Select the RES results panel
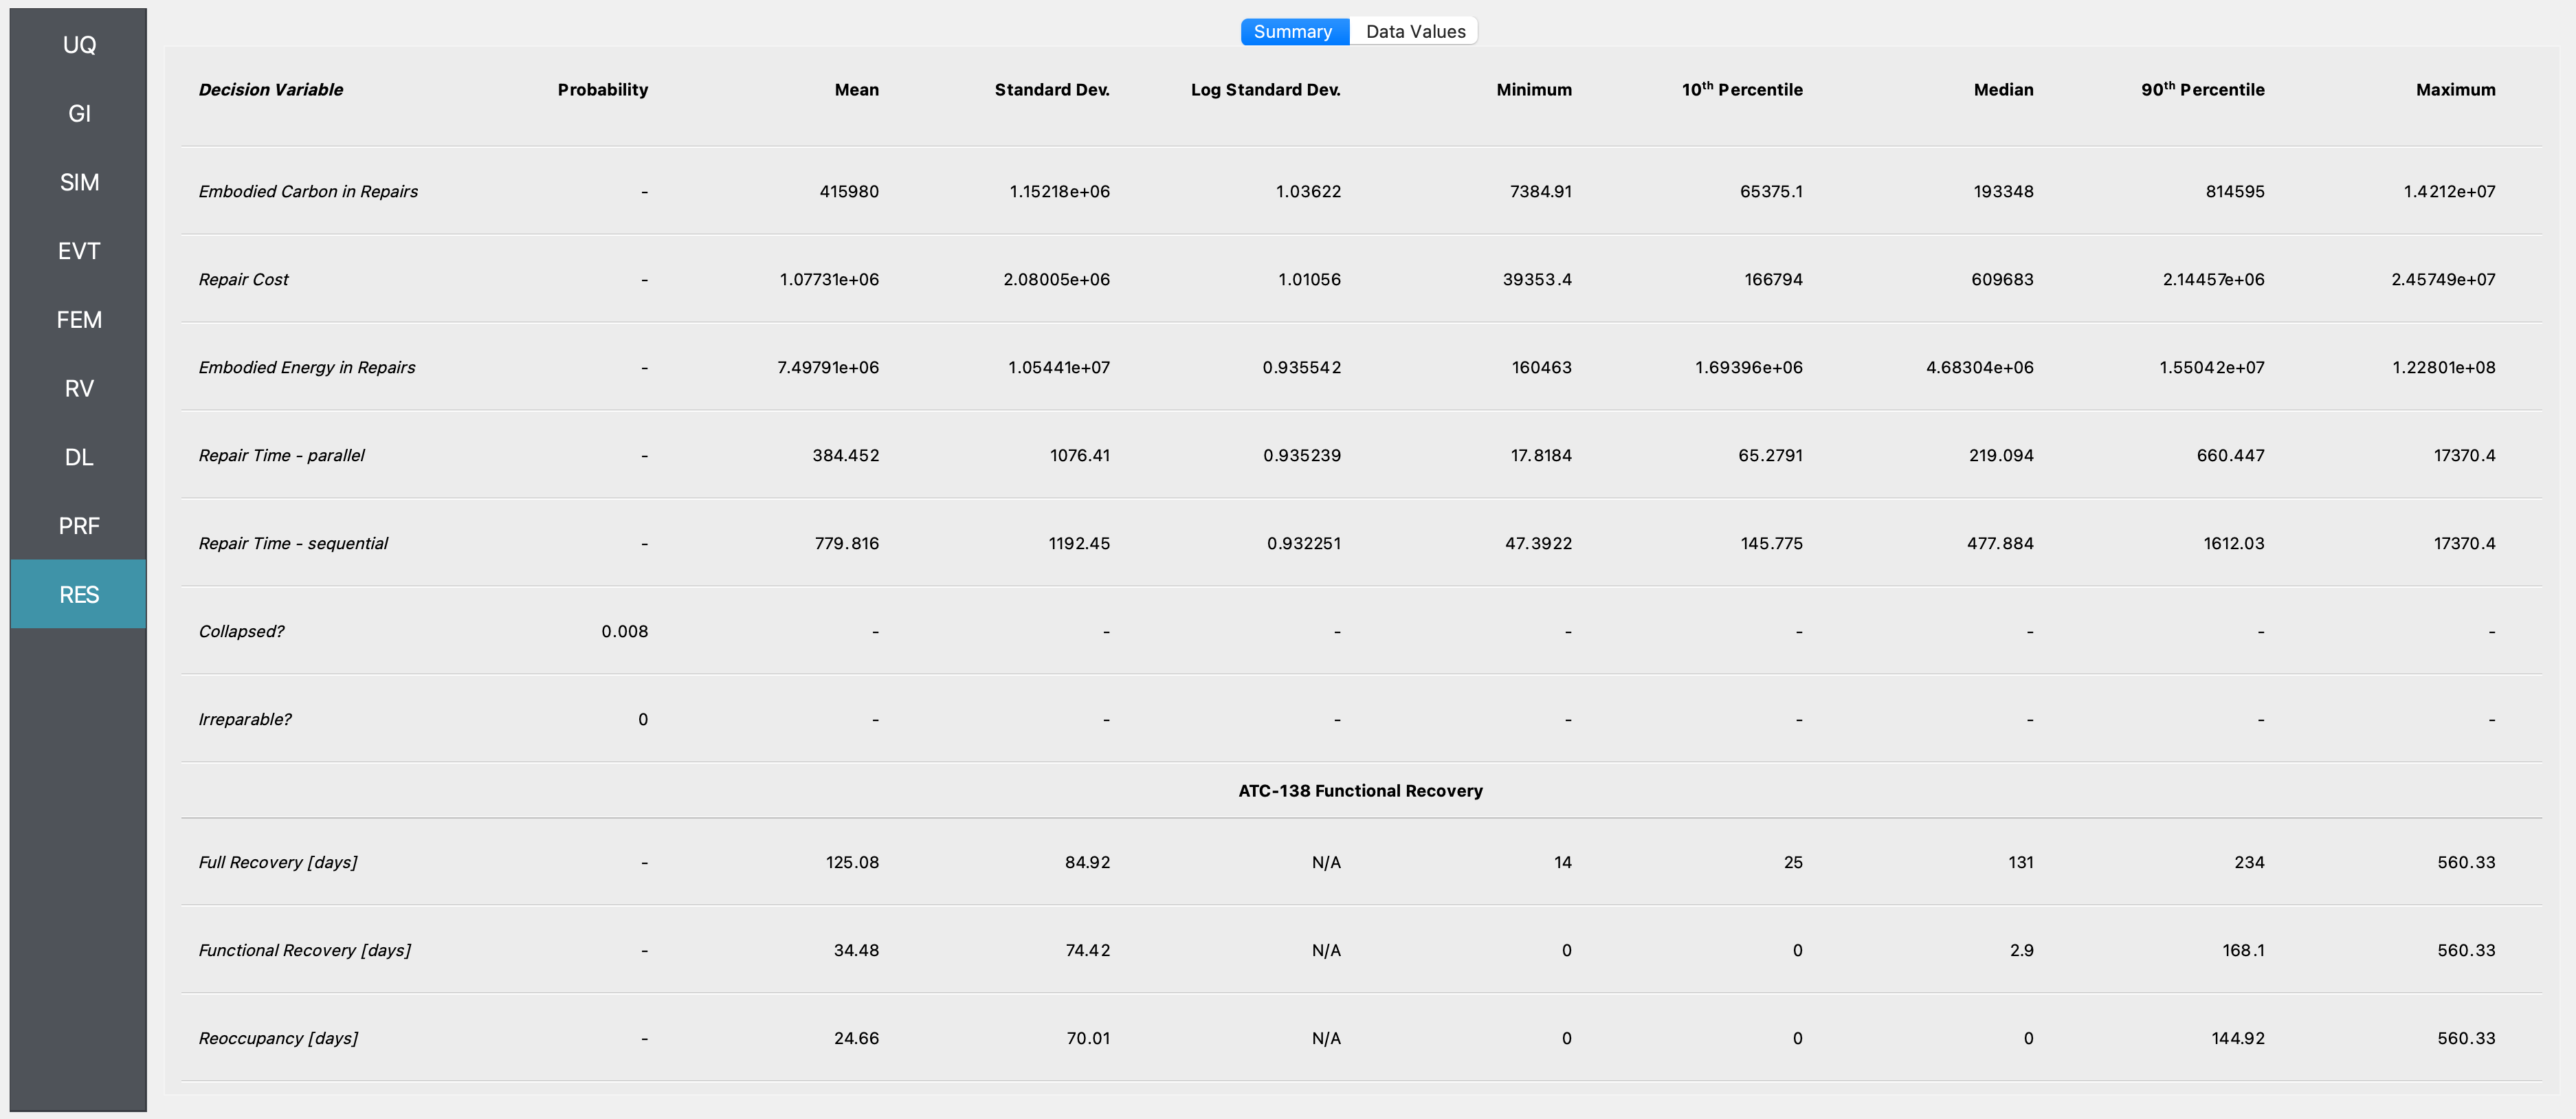Viewport: 2576px width, 1119px height. point(79,594)
